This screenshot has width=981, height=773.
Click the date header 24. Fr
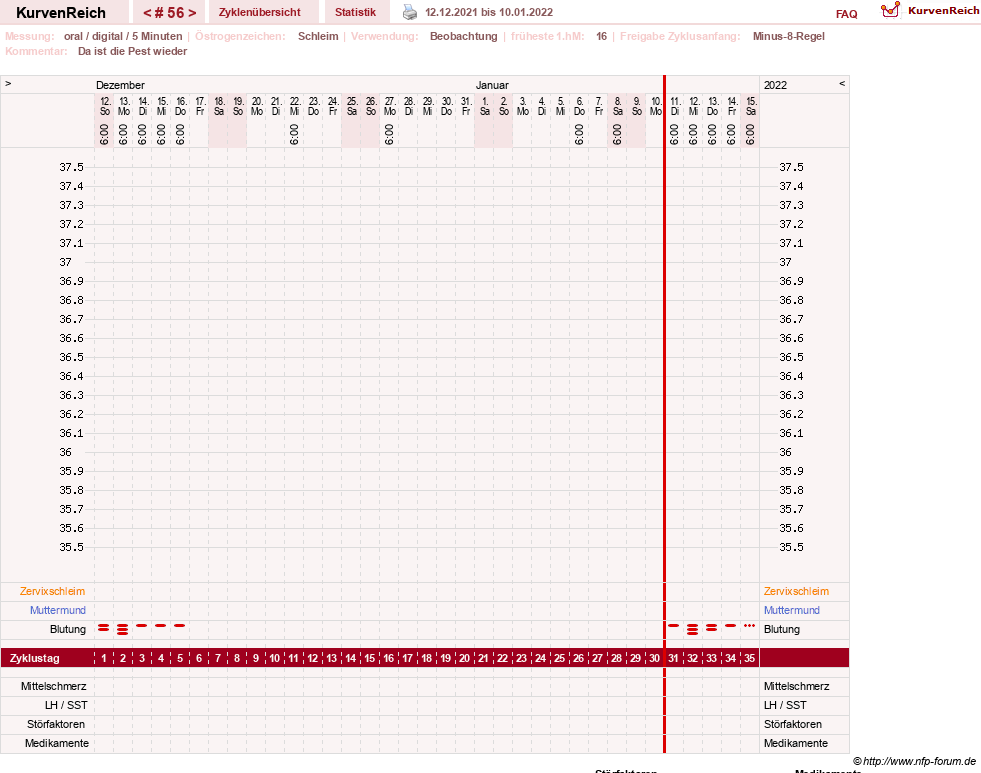333,106
